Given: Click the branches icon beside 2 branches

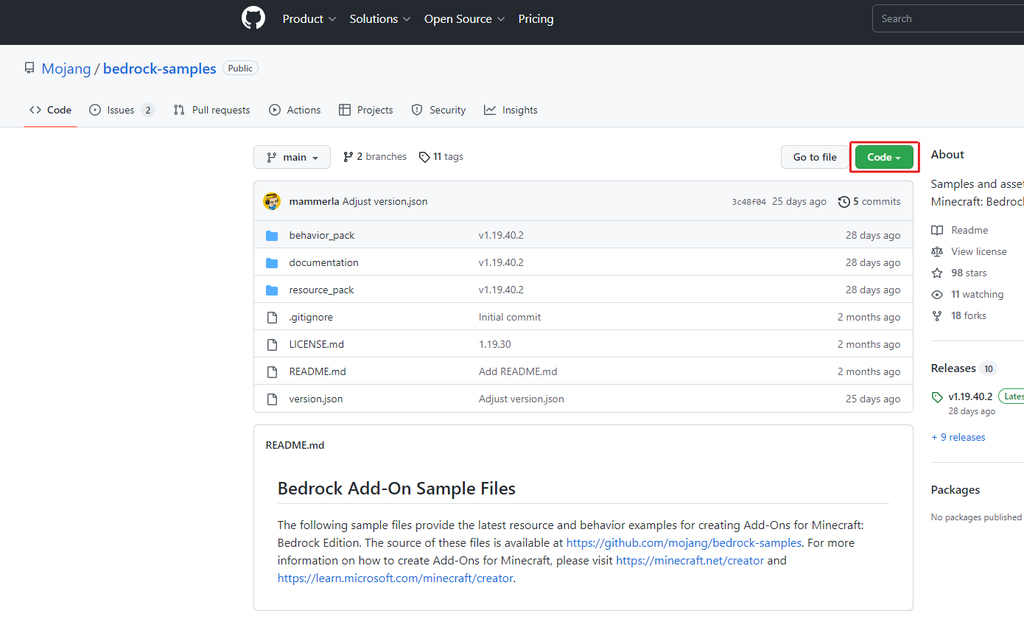Looking at the screenshot, I should [348, 157].
